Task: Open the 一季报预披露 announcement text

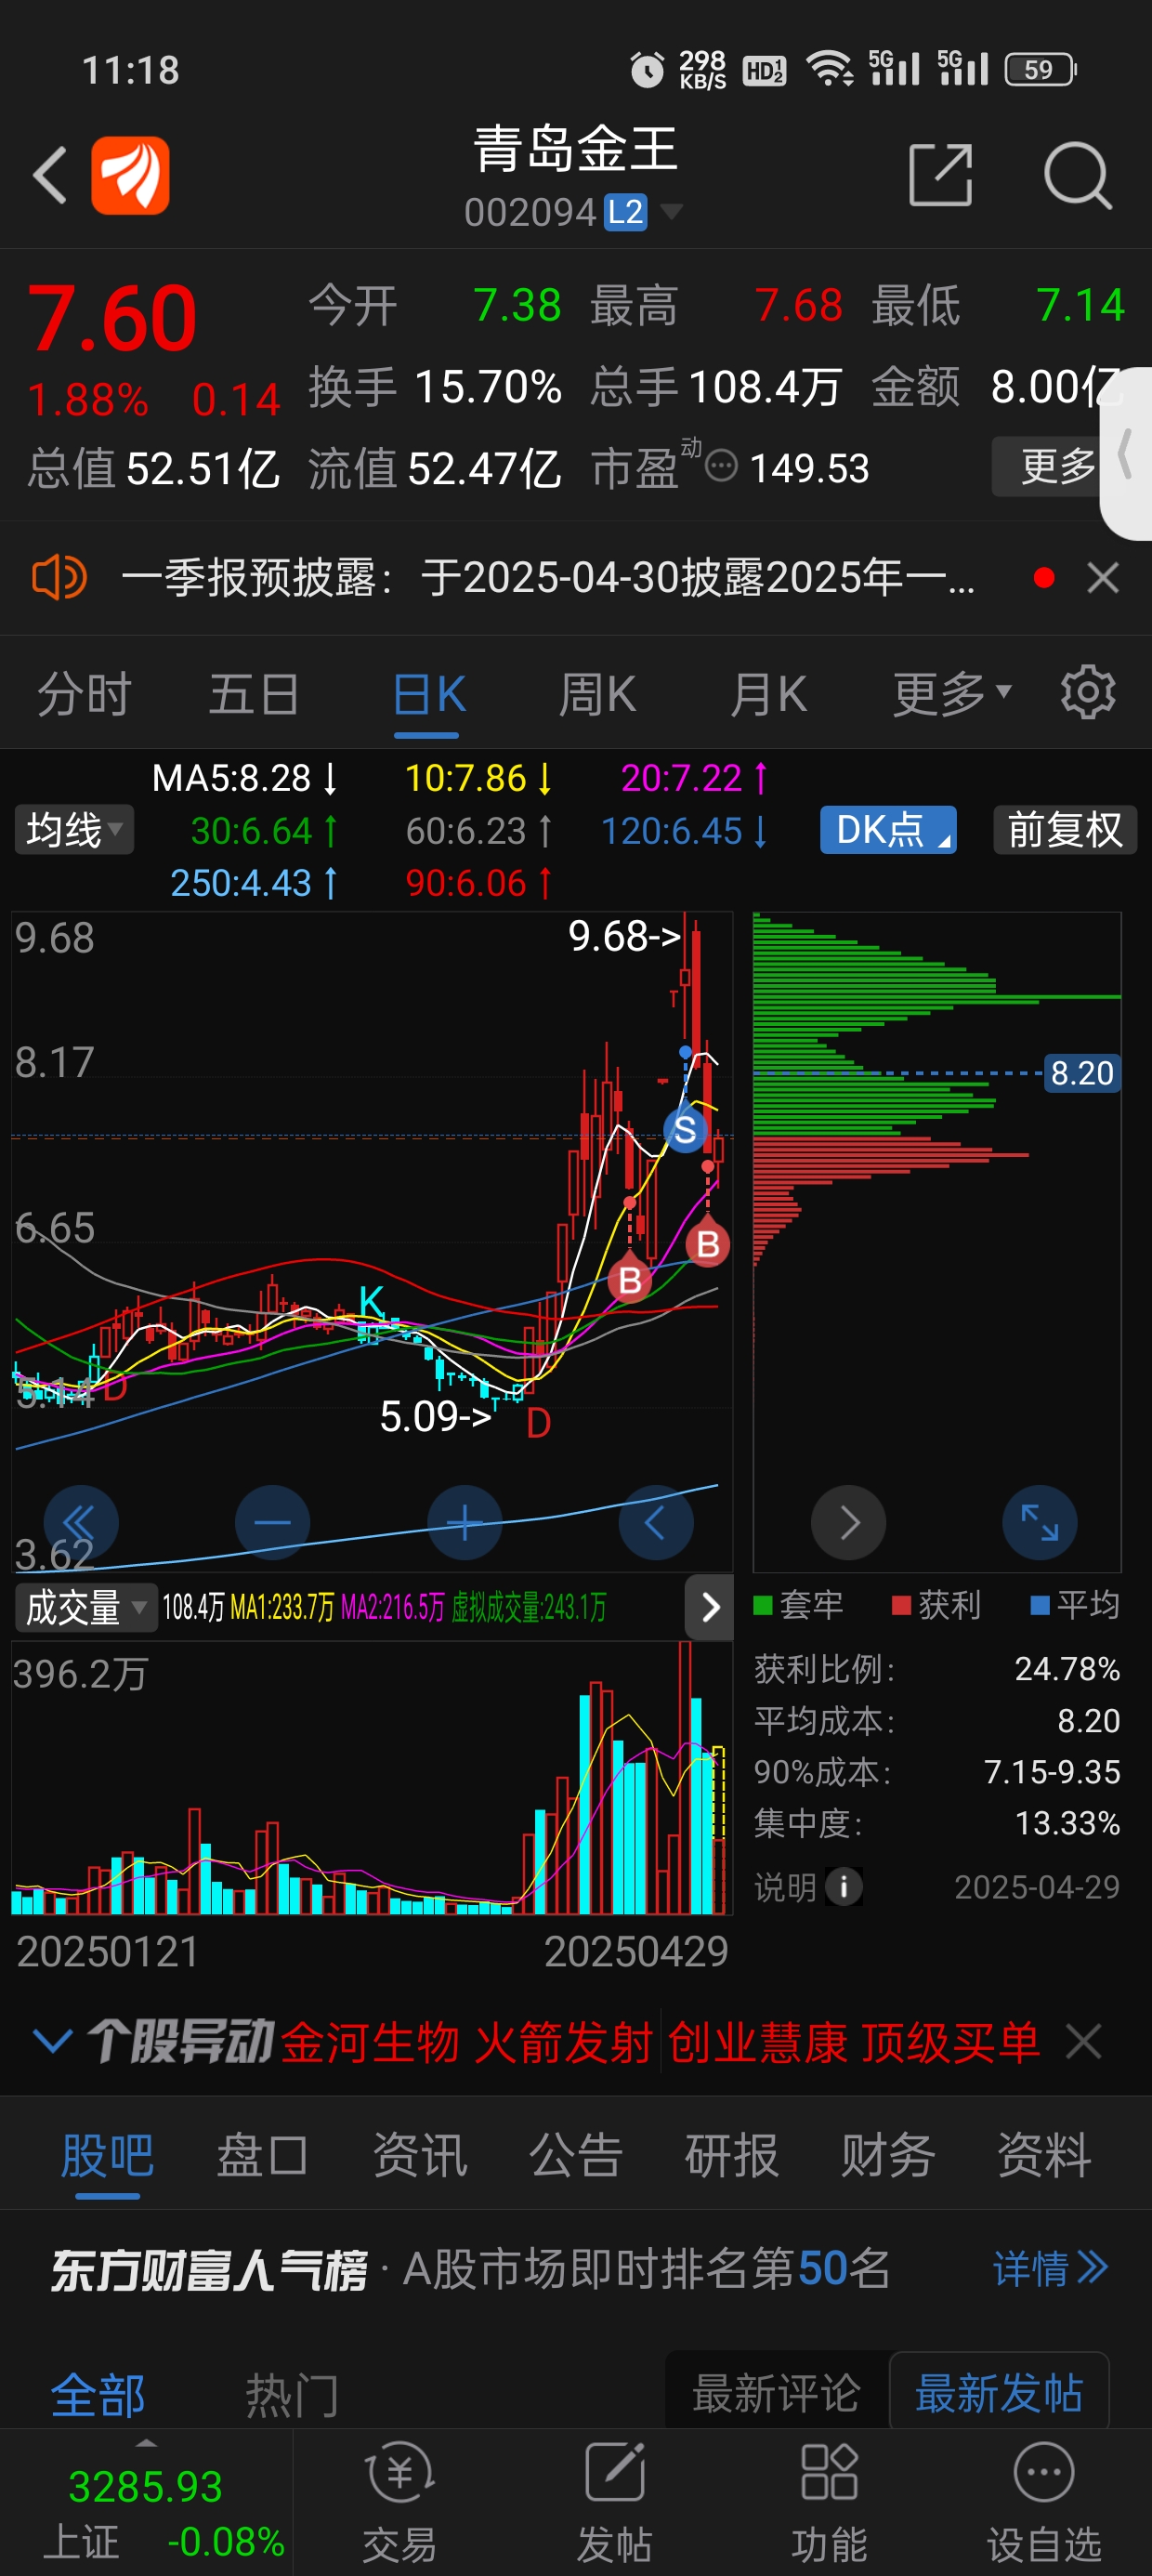Action: pyautogui.click(x=548, y=578)
